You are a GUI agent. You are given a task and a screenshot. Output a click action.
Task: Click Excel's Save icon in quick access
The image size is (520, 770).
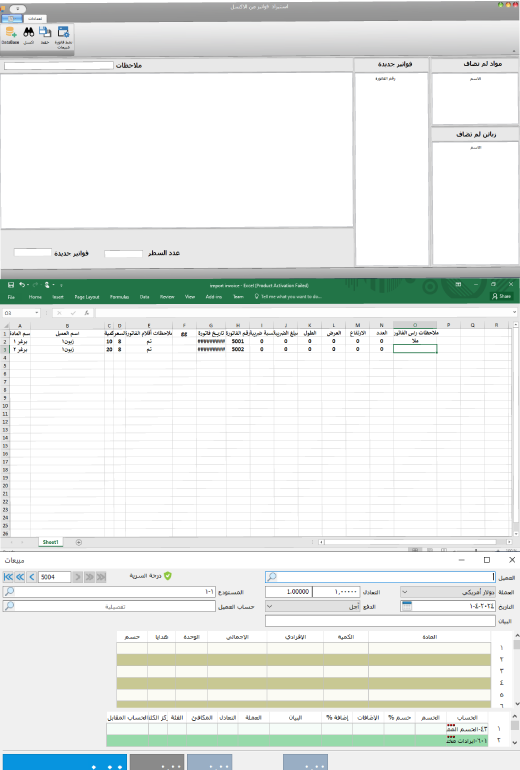coord(11,285)
